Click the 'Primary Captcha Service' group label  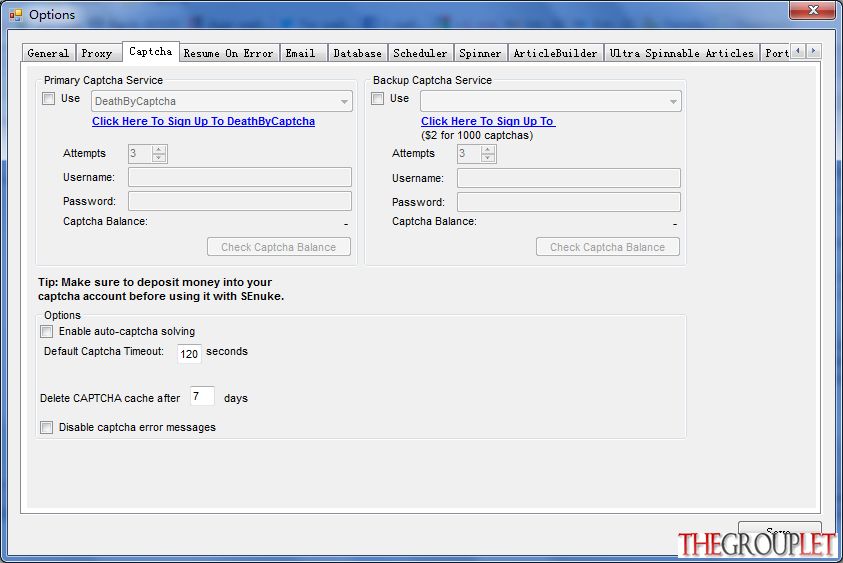tap(103, 80)
